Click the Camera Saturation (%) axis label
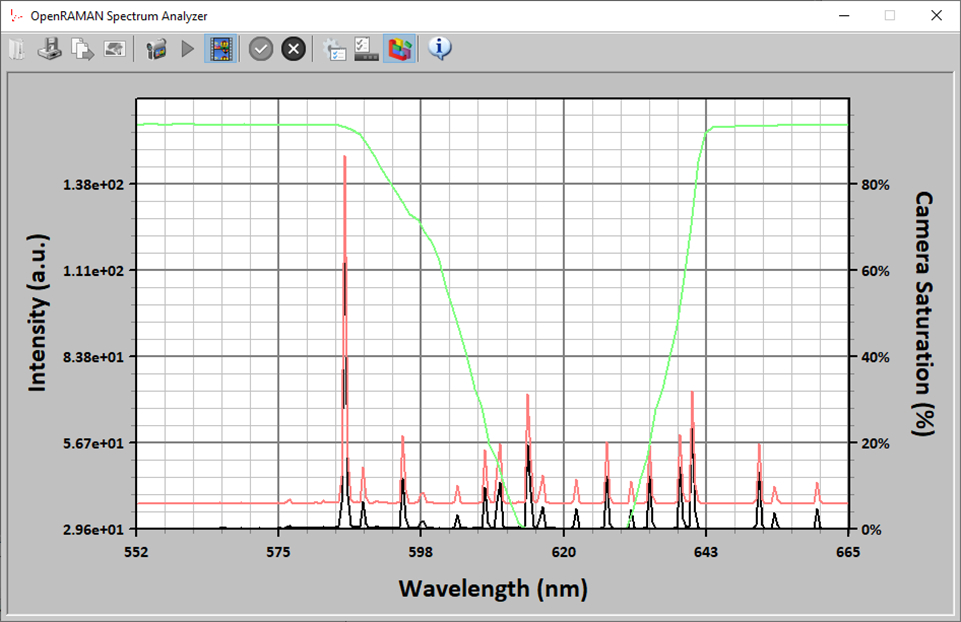Screen dimensions: 961x622 tap(924, 314)
